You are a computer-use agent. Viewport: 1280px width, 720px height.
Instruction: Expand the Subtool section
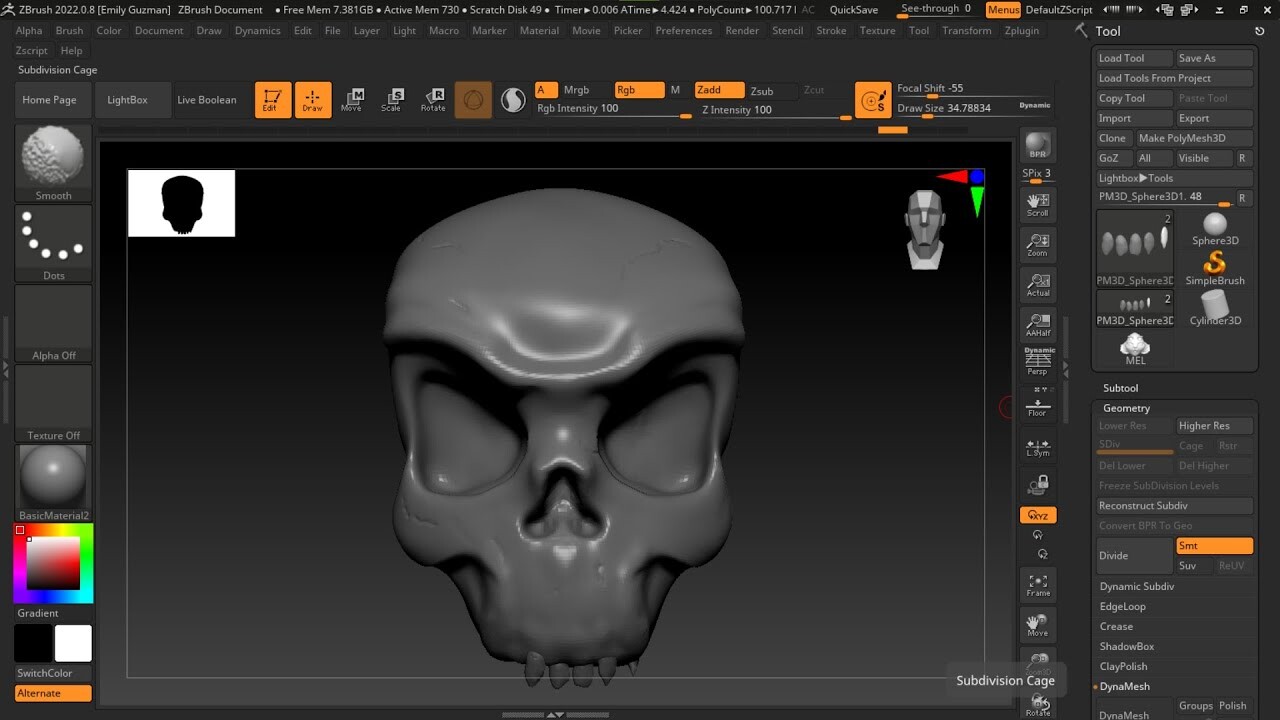point(1120,388)
